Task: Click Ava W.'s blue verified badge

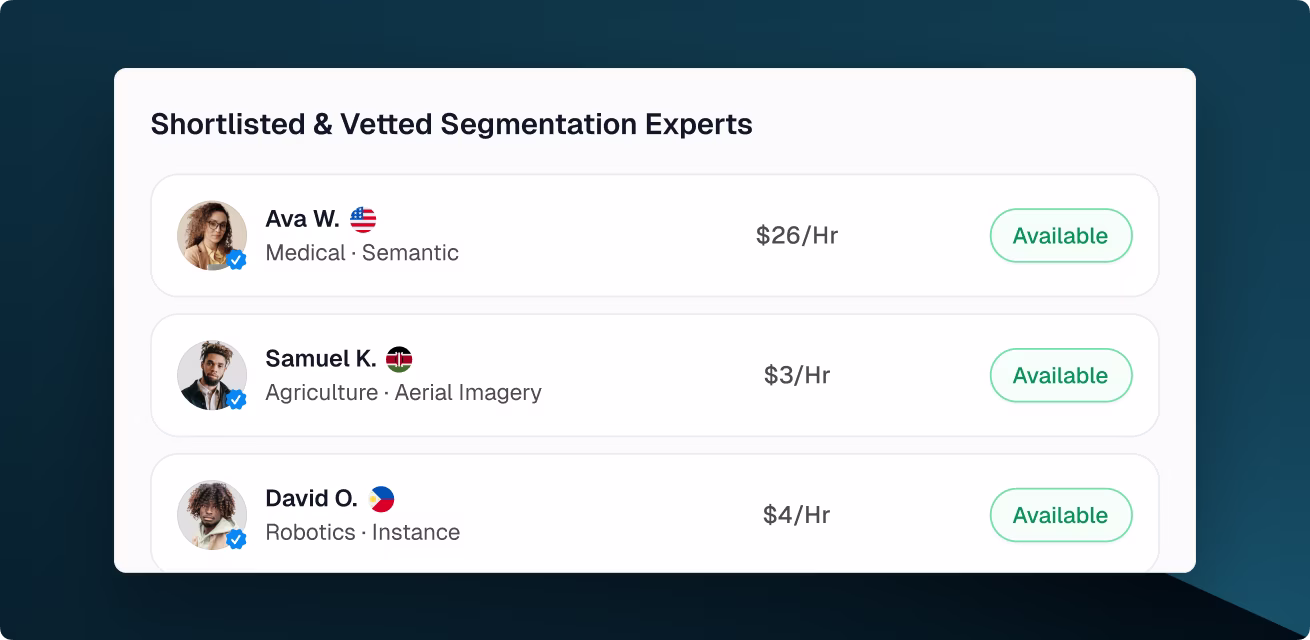Action: coord(237,261)
